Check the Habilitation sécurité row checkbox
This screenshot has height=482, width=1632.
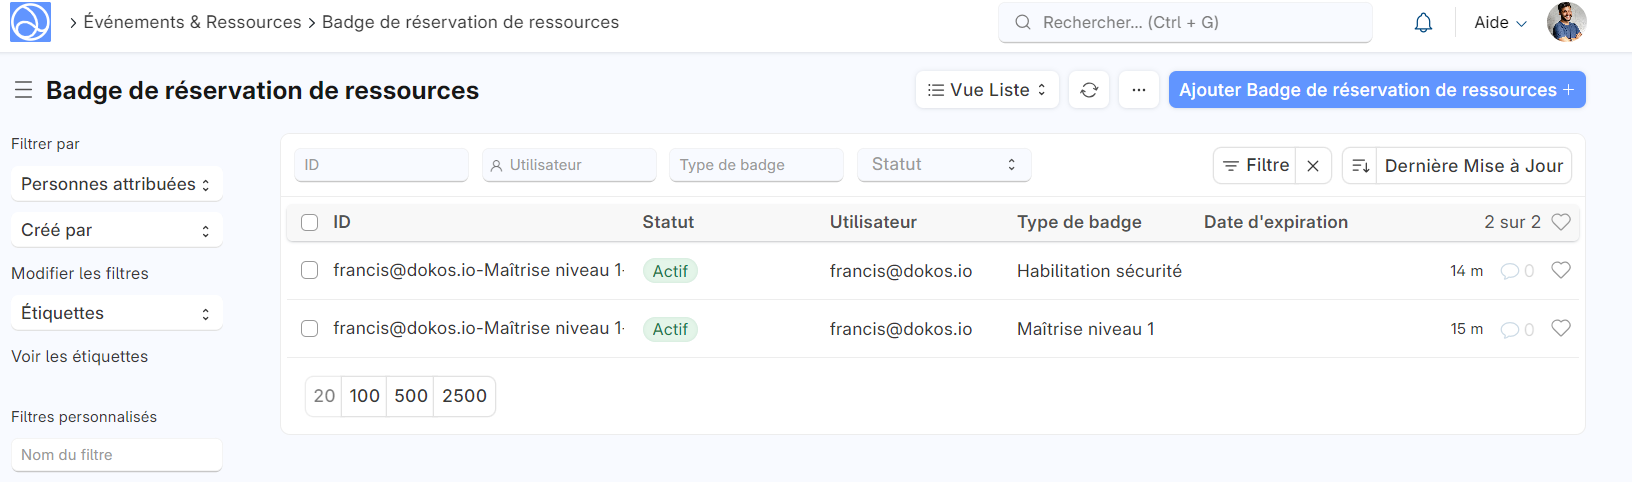310,271
